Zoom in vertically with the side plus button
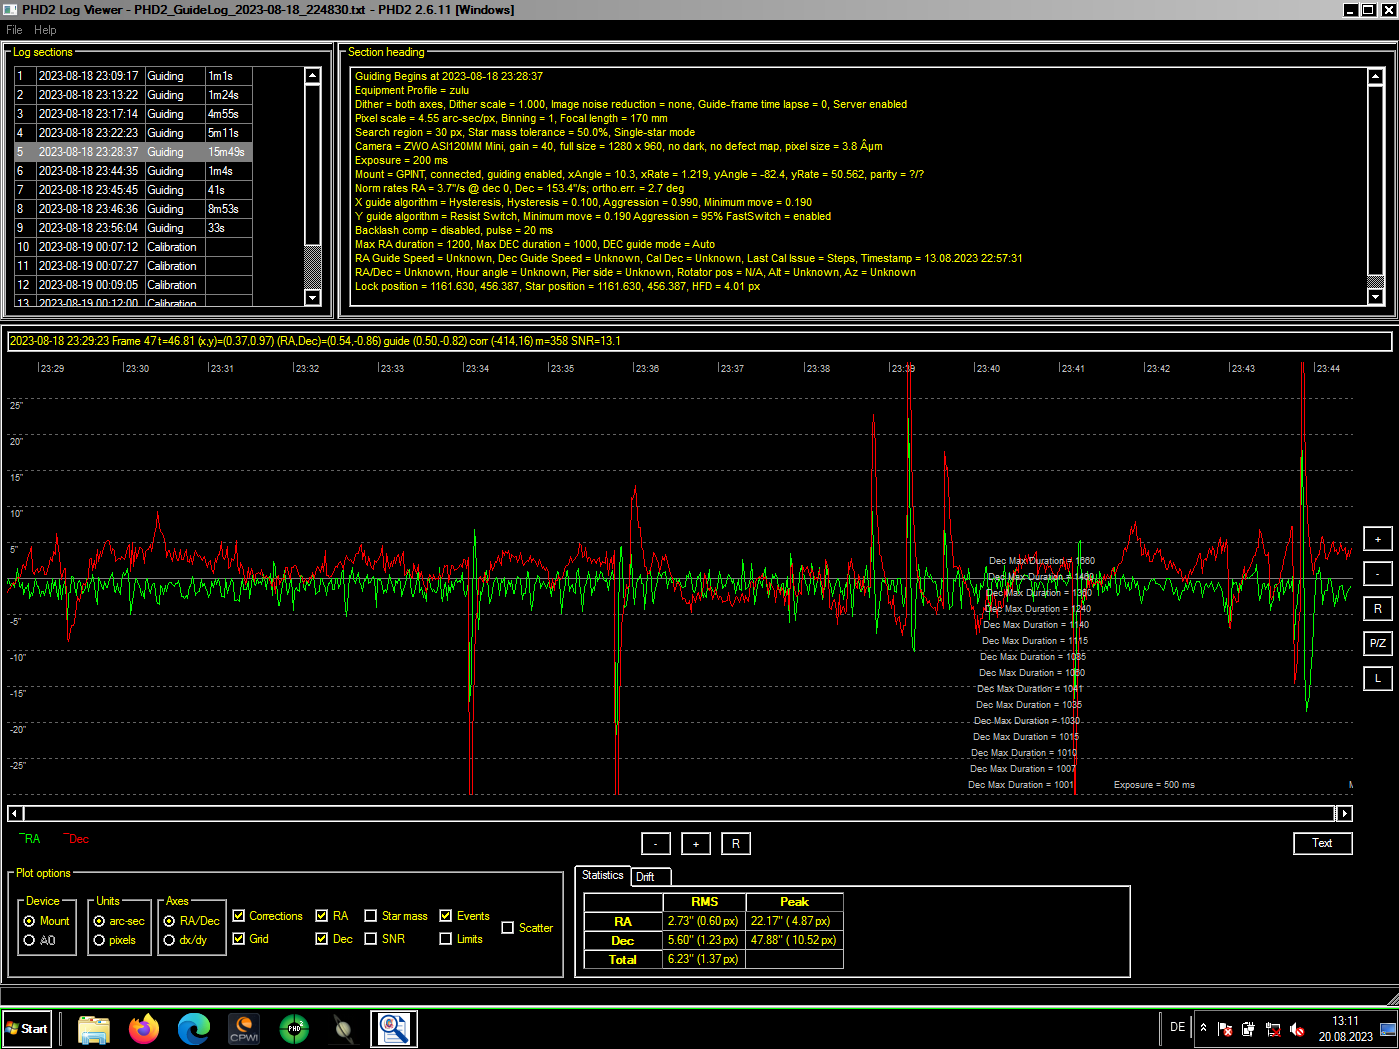The image size is (1399, 1049). point(1378,539)
